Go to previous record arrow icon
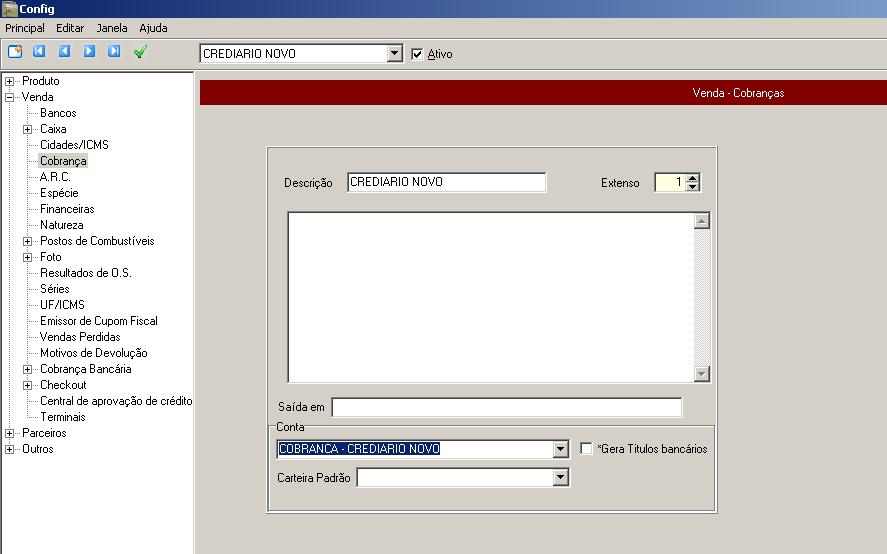The height and width of the screenshot is (554, 887). [x=64, y=51]
